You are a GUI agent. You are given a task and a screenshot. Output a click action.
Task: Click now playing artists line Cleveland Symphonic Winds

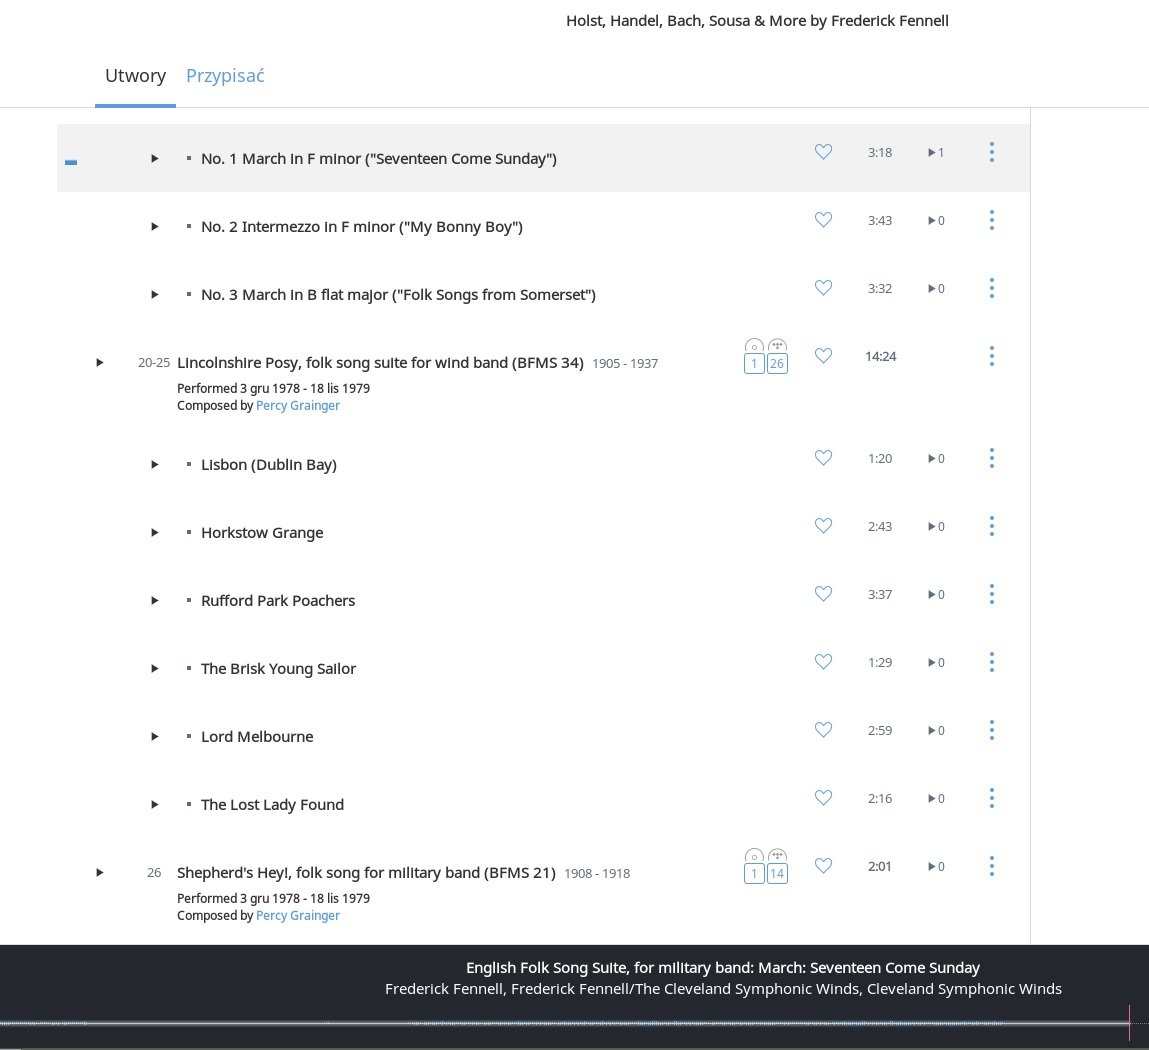coord(723,988)
